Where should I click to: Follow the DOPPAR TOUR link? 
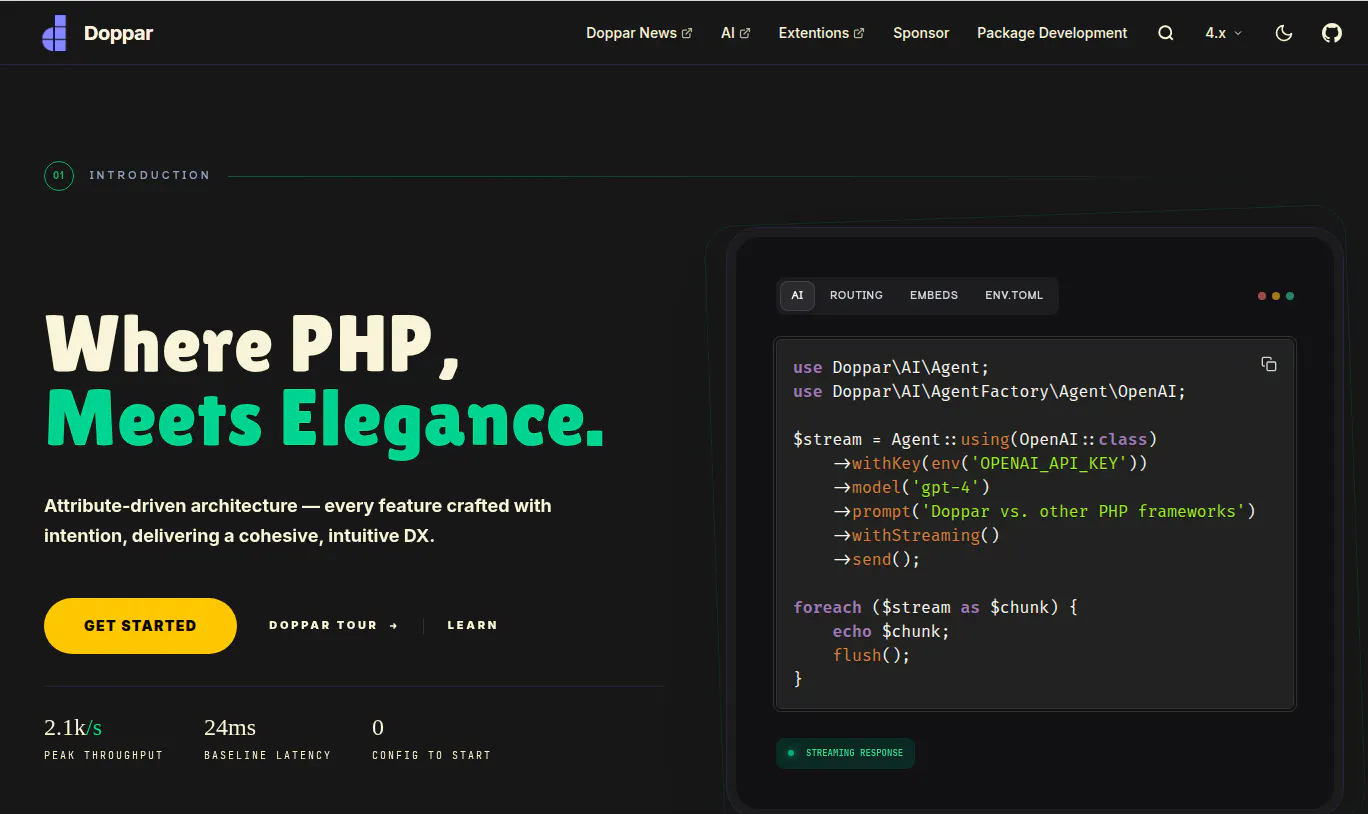[x=334, y=626]
